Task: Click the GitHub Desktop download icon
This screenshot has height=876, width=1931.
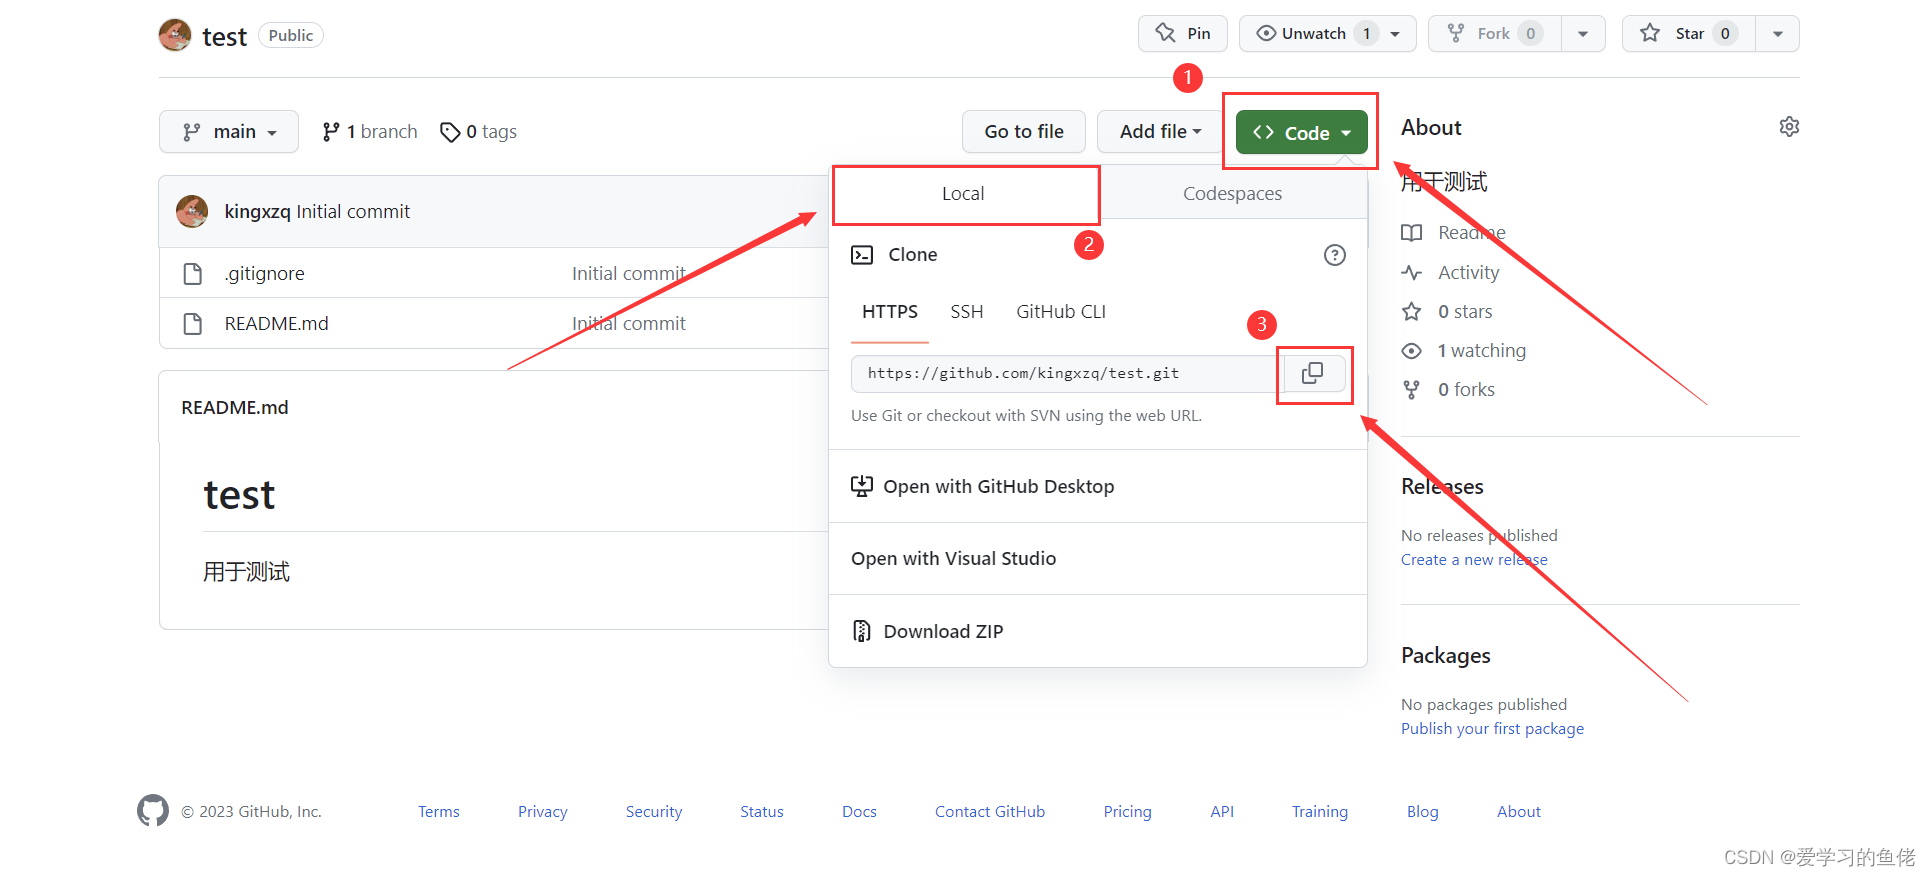Action: (862, 486)
